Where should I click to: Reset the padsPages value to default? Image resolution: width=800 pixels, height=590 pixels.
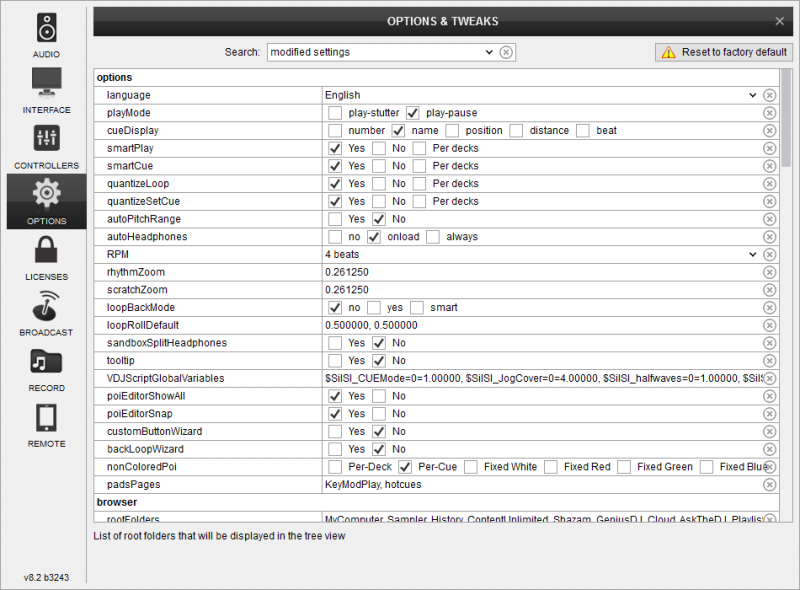point(769,484)
